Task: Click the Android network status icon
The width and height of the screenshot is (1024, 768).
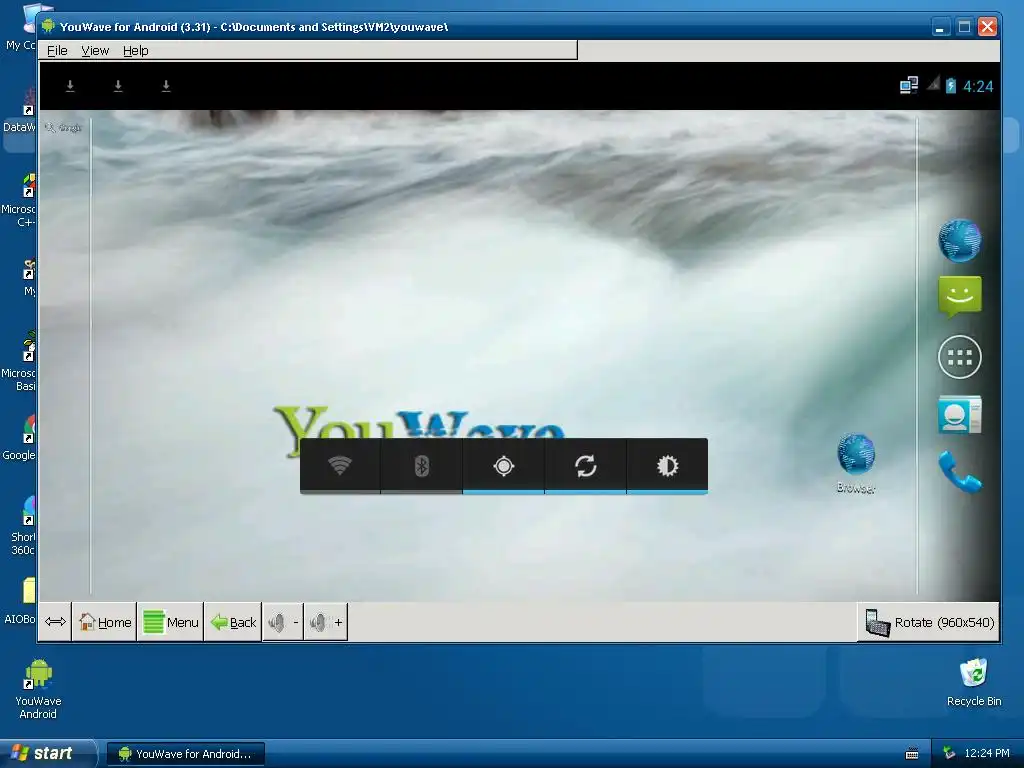Action: click(908, 86)
